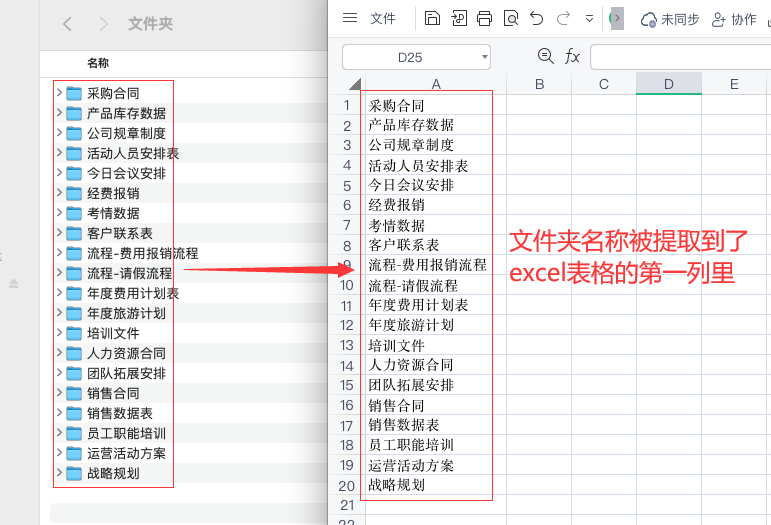Click the 员工职能培训 folder icon
771x525 pixels.
(x=74, y=434)
